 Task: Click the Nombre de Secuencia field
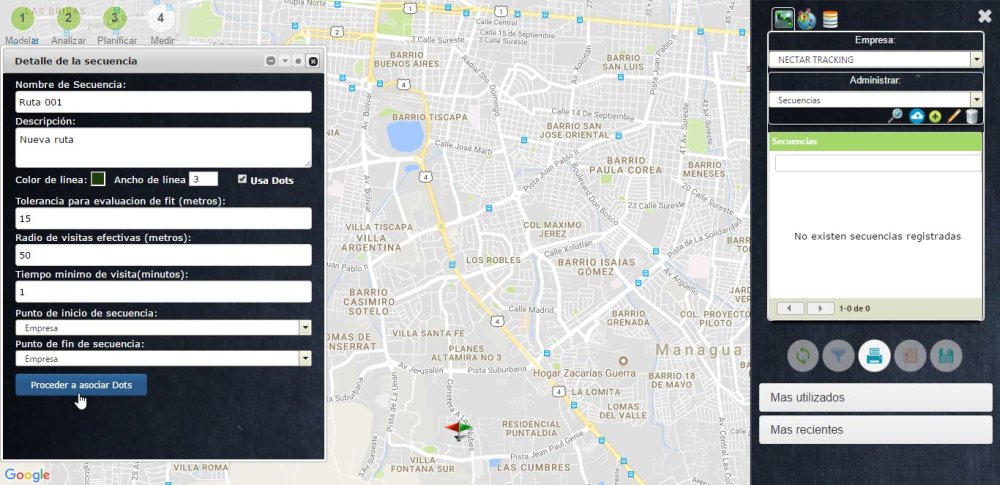click(x=164, y=102)
